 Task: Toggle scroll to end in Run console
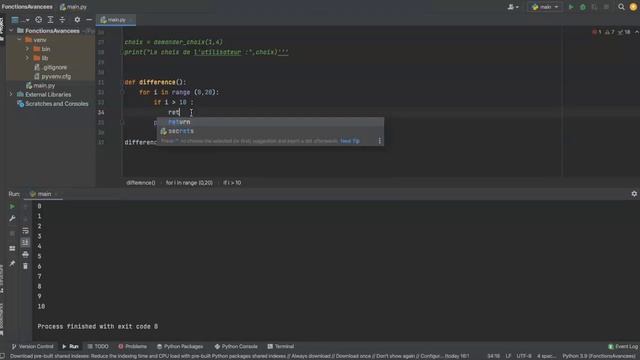point(25,242)
